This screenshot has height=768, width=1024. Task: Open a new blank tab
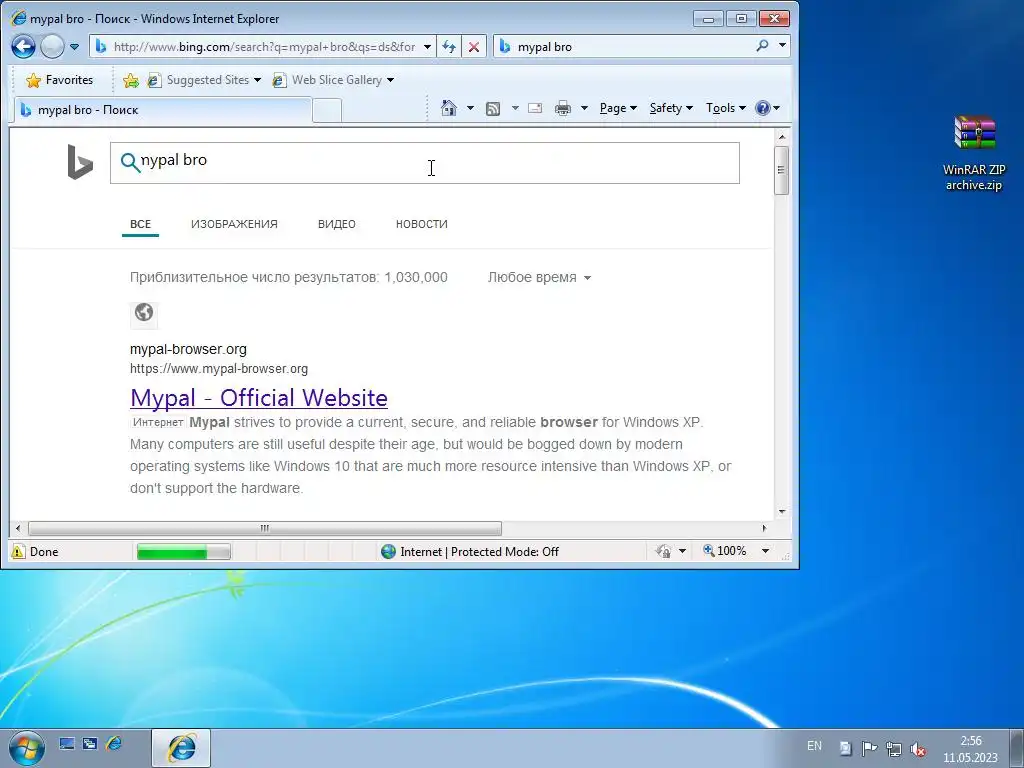click(327, 110)
